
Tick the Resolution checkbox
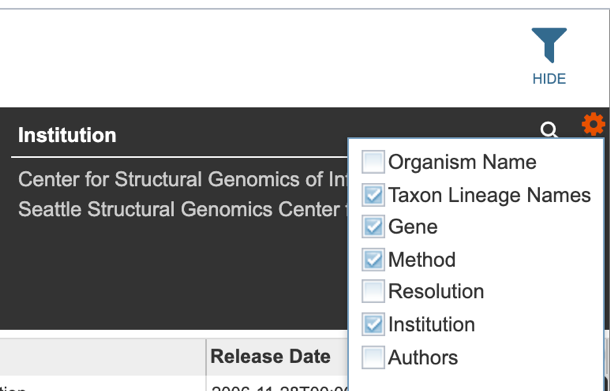[x=373, y=291]
